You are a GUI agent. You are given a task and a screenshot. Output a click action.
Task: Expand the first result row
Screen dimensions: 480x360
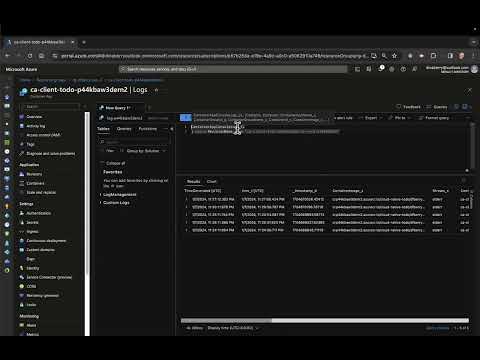click(x=187, y=199)
